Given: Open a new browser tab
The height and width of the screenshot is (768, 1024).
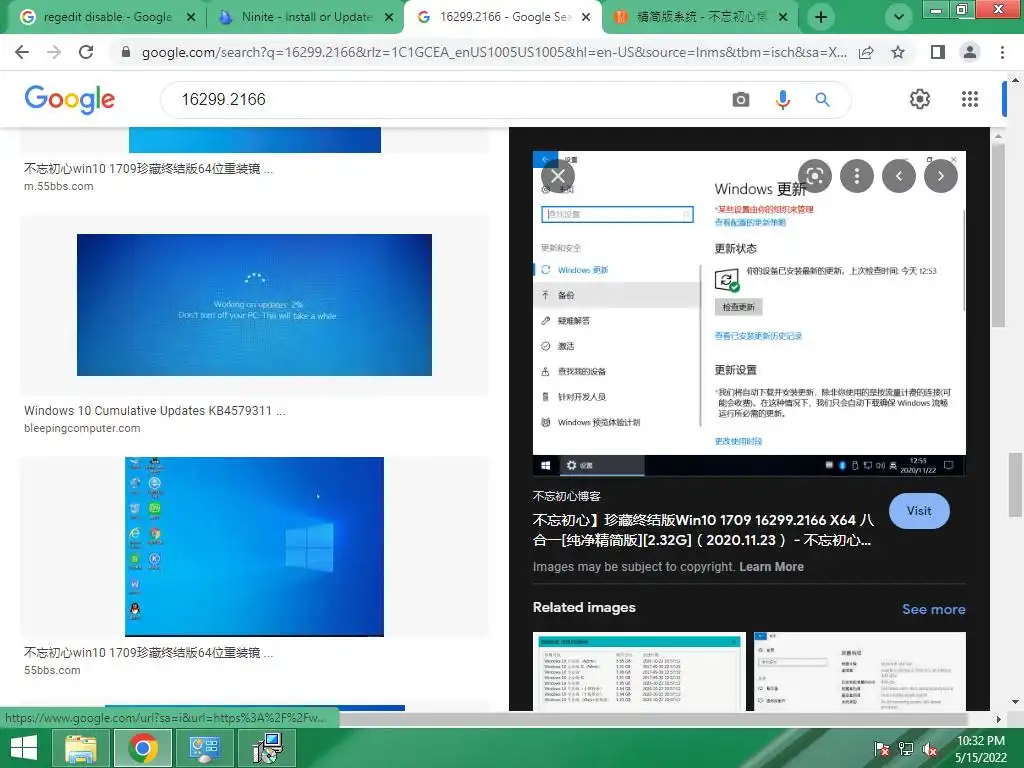Looking at the screenshot, I should tap(821, 17).
